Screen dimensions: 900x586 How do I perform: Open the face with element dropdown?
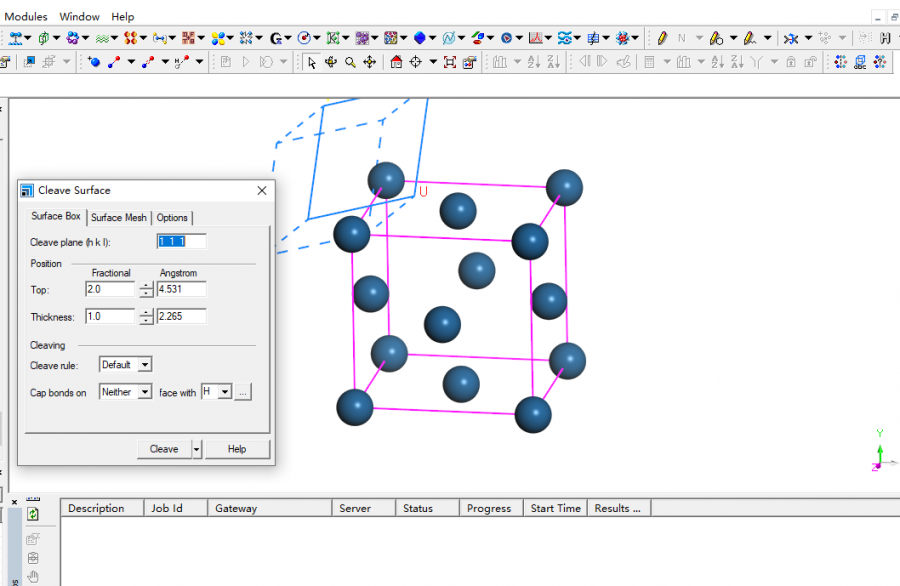pos(224,392)
